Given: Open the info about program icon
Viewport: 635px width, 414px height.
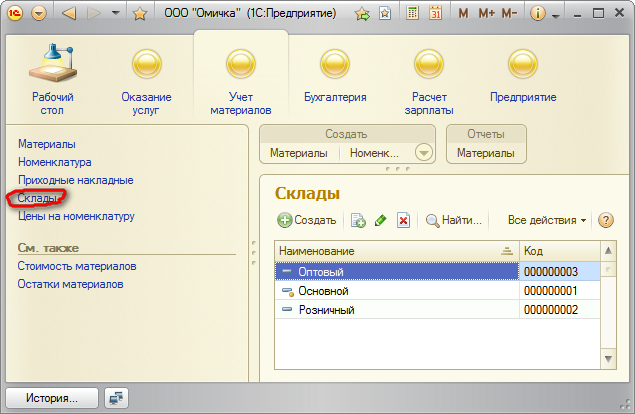Looking at the screenshot, I should click(x=538, y=14).
